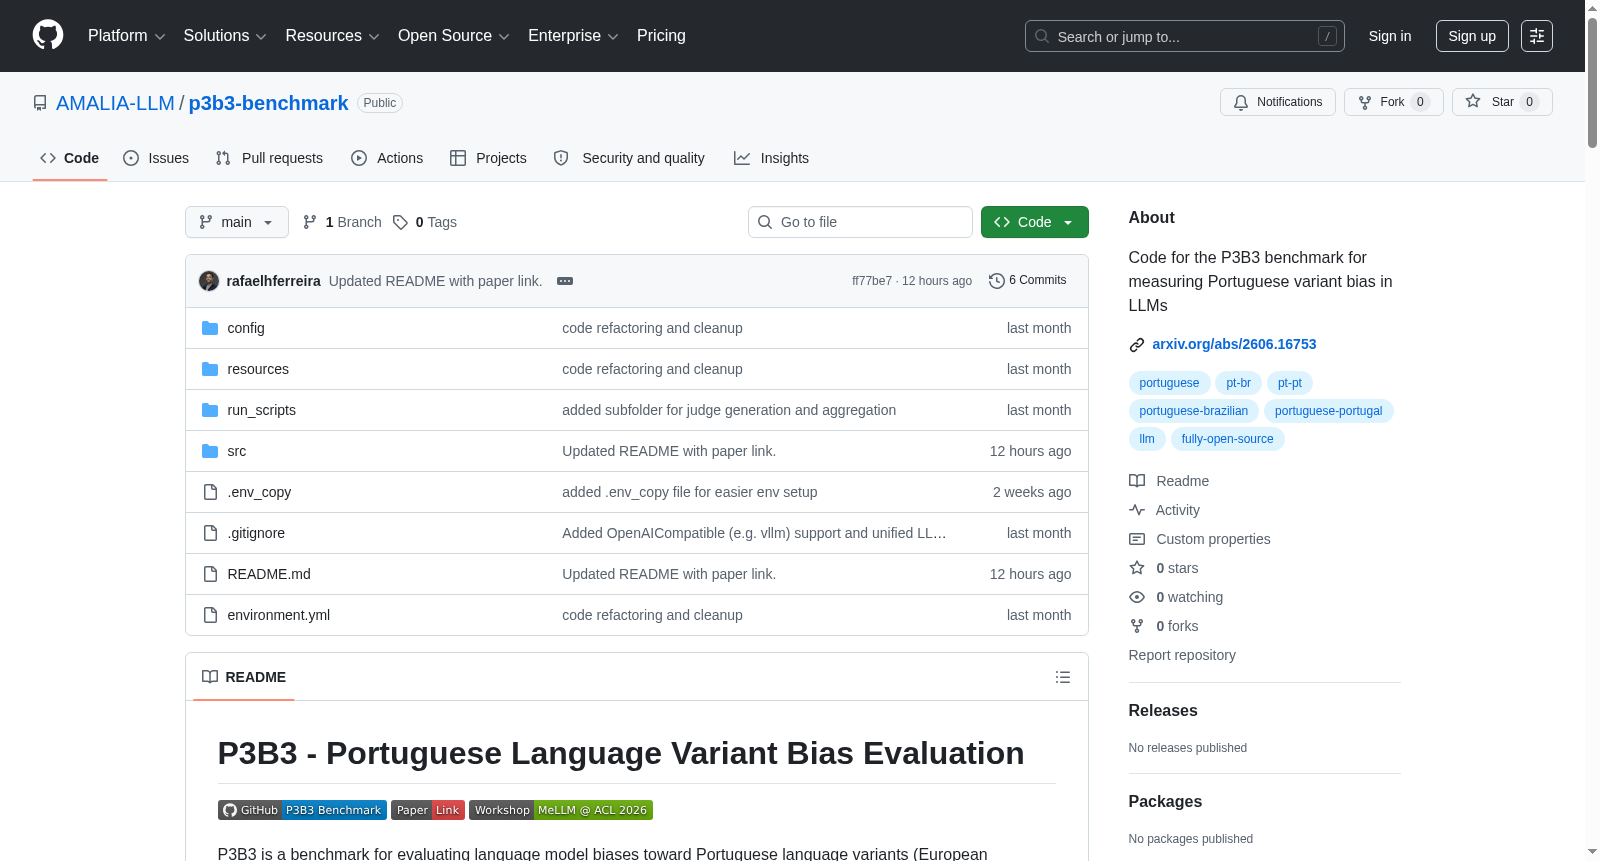Click the src folder icon
The width and height of the screenshot is (1600, 861).
point(210,451)
